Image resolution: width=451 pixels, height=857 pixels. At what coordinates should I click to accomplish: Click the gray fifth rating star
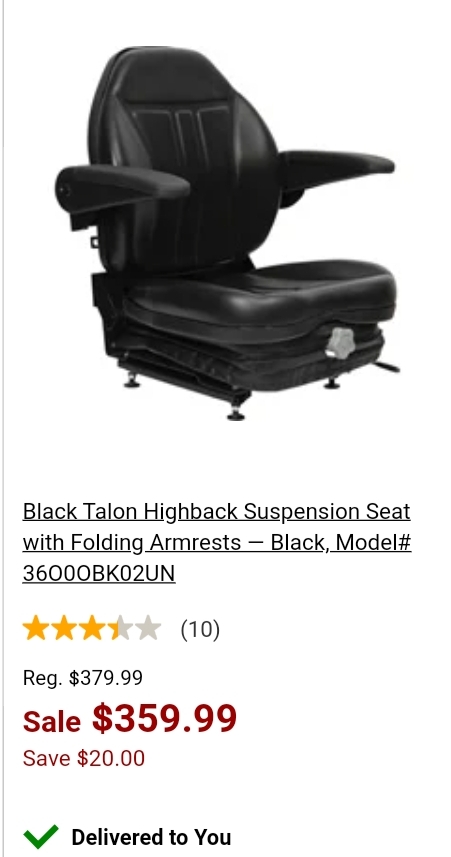[x=148, y=629]
